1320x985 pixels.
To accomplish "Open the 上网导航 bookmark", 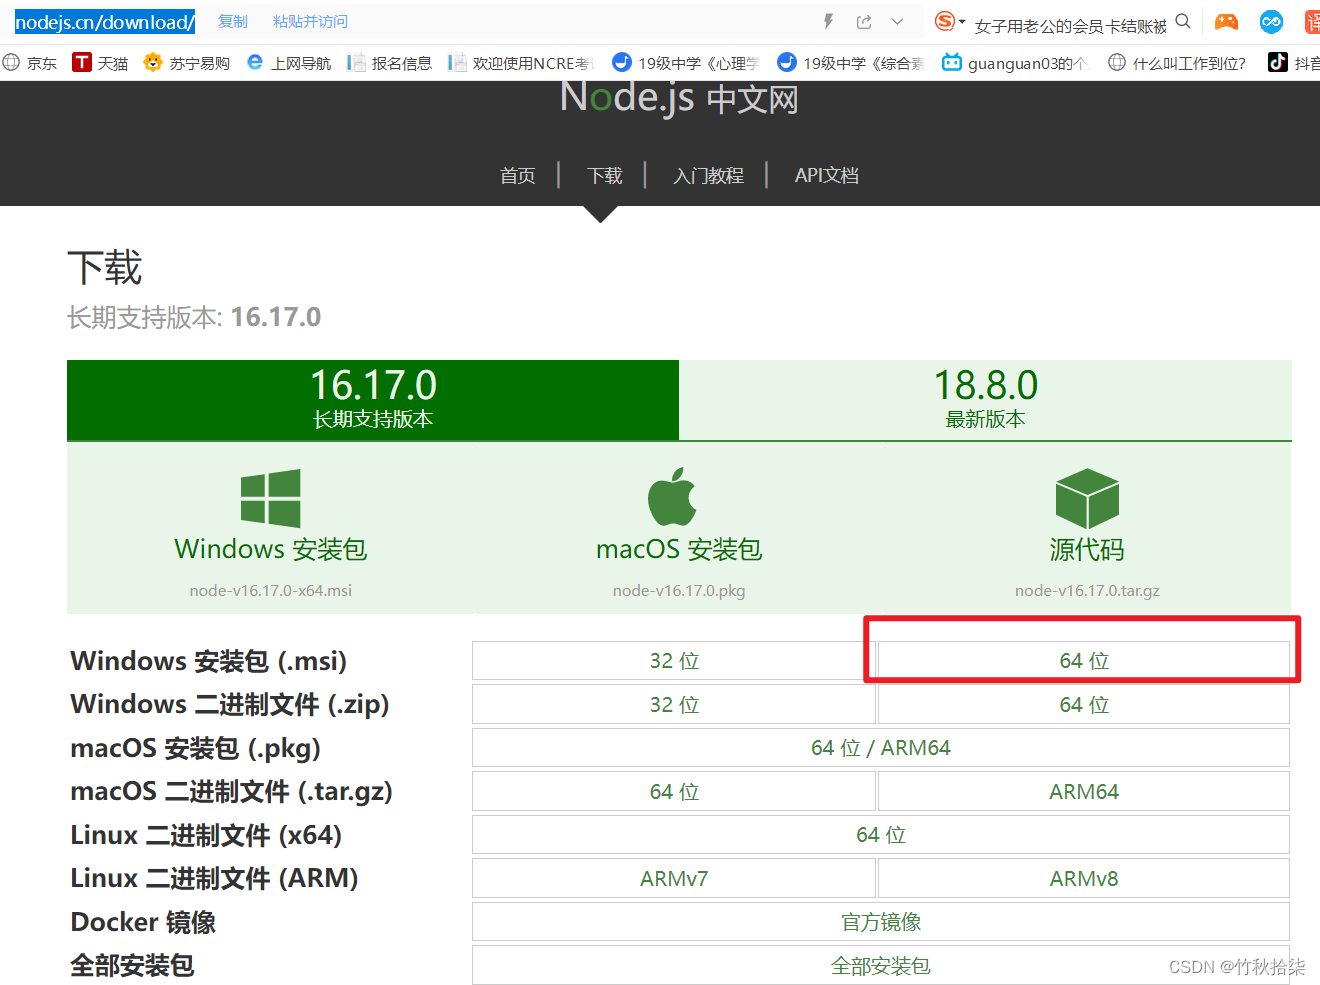I will click(289, 63).
